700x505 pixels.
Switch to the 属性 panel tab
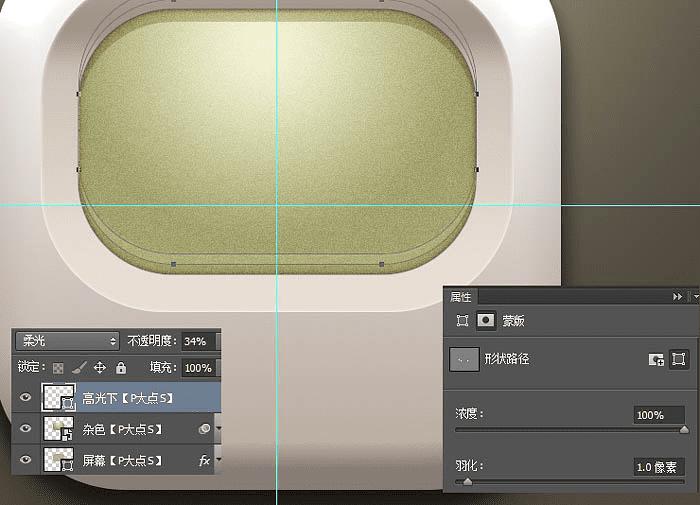click(460, 297)
